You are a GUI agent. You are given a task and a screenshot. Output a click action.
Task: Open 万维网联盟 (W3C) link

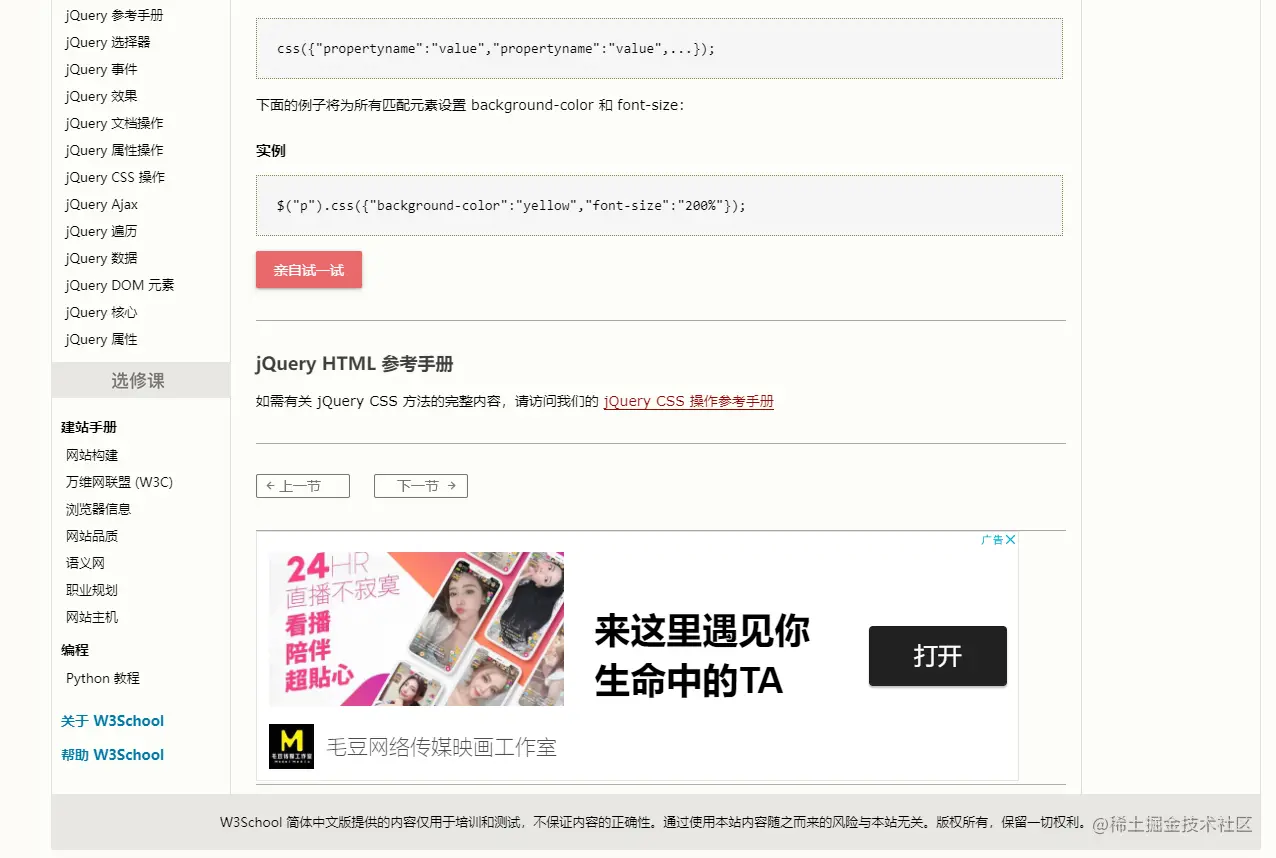119,482
